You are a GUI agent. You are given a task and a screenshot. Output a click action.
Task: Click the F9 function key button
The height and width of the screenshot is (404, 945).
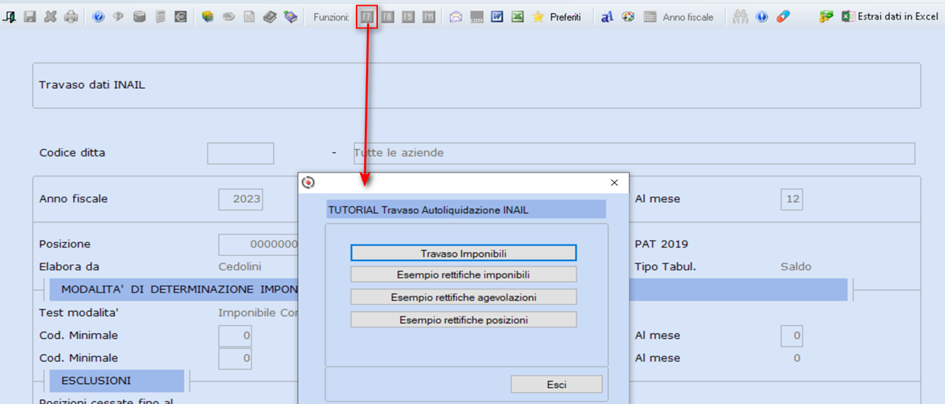(x=408, y=17)
